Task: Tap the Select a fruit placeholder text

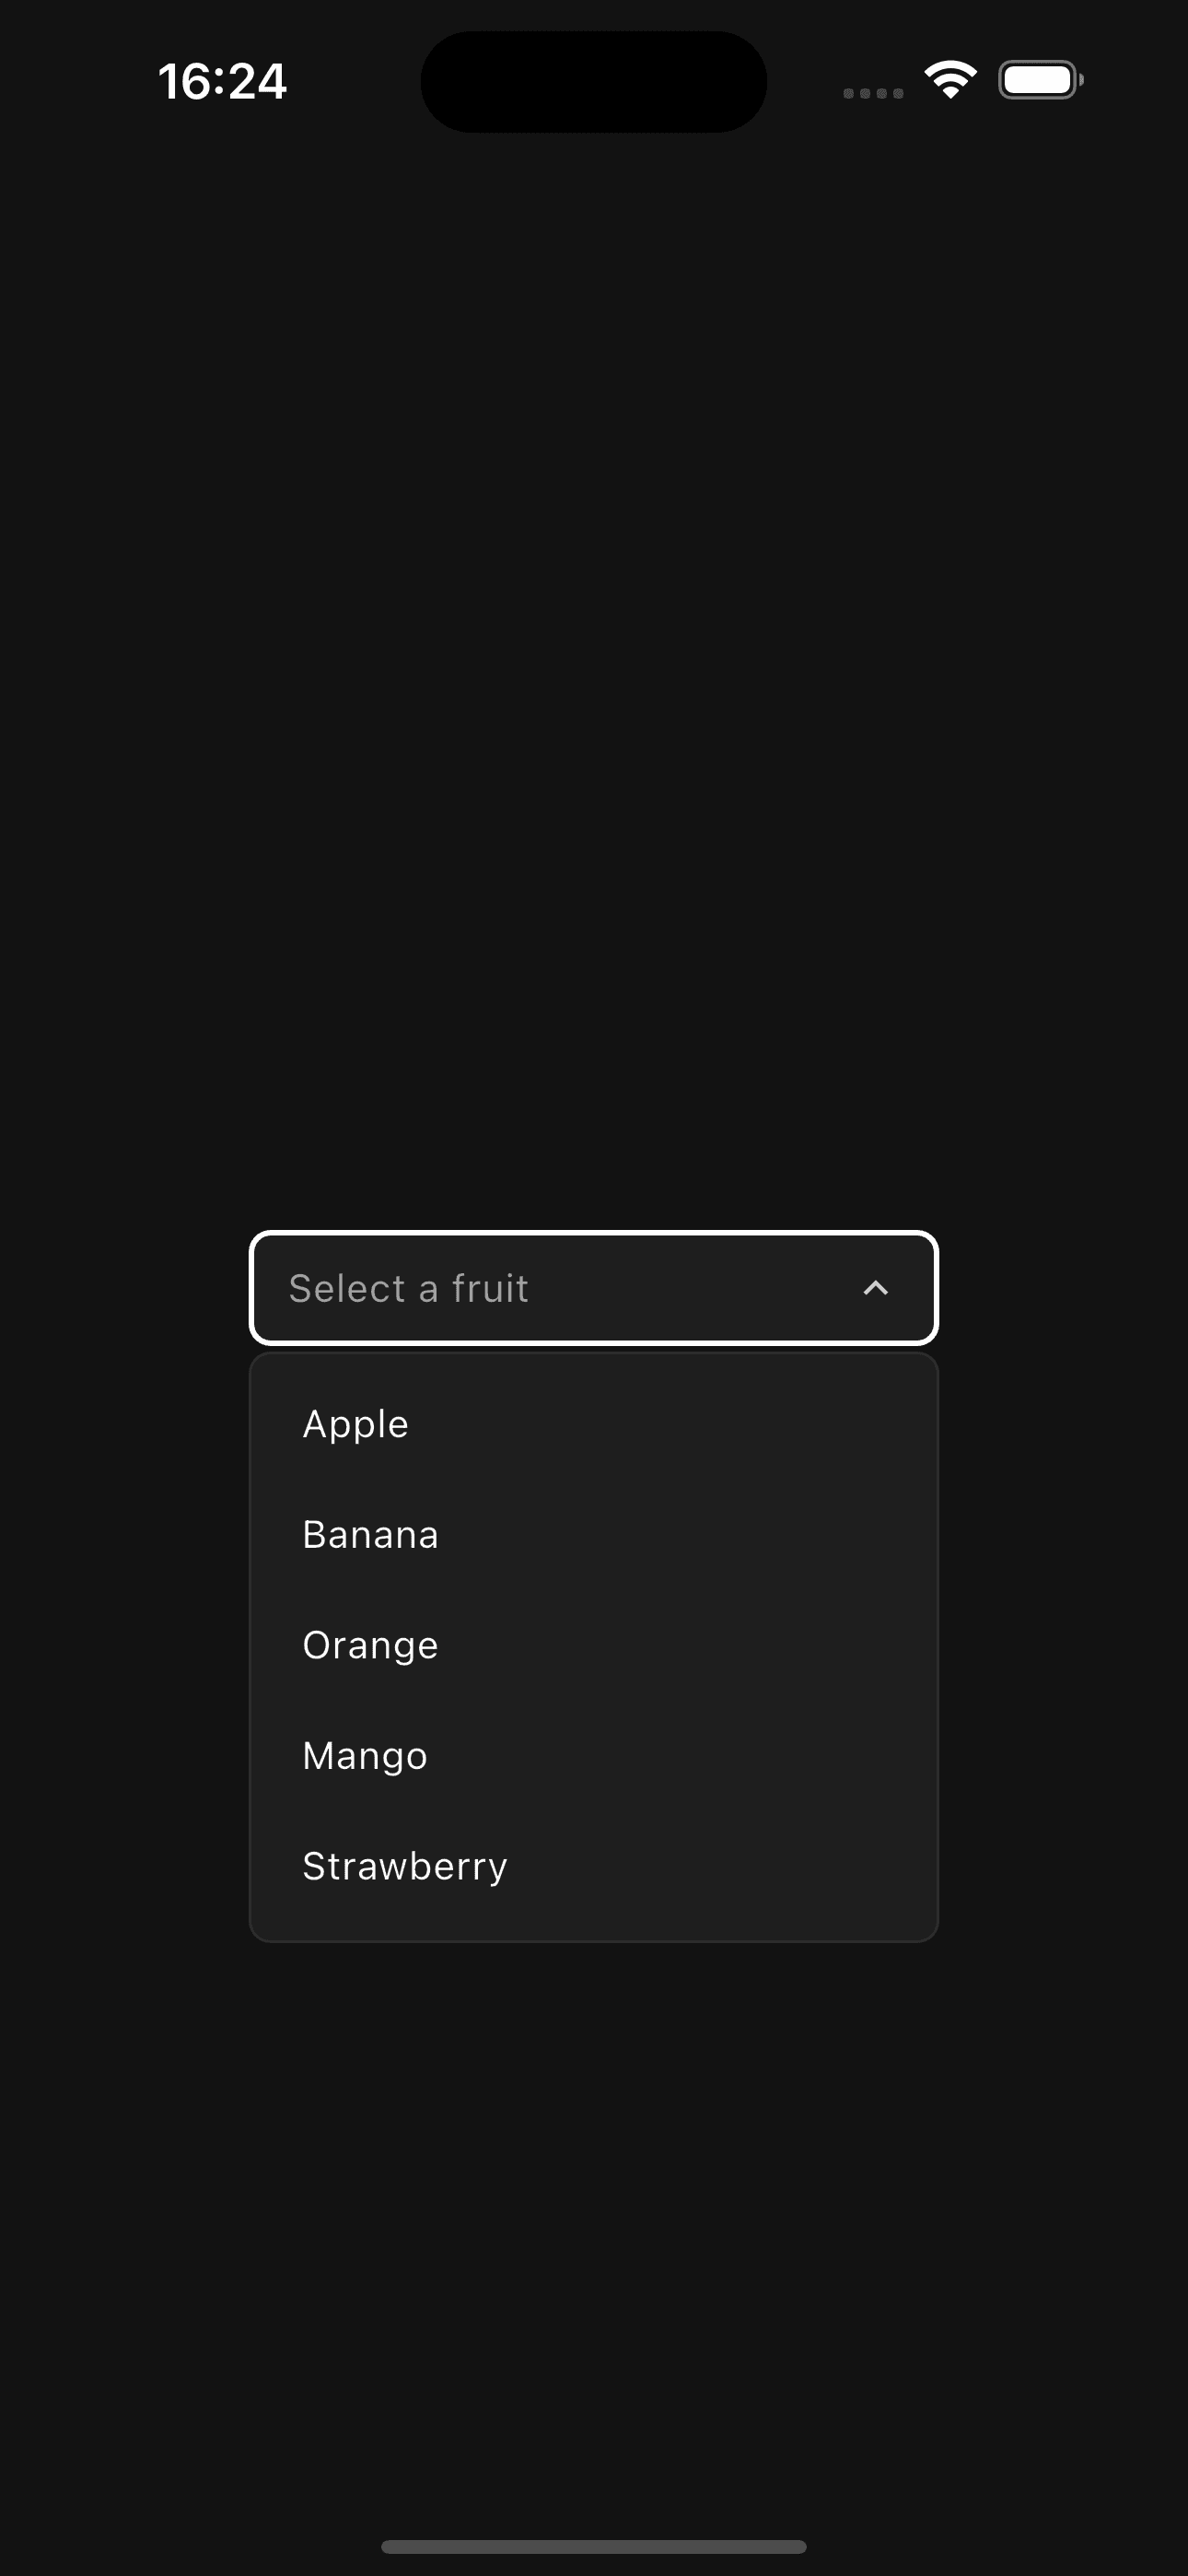Action: click(410, 1288)
